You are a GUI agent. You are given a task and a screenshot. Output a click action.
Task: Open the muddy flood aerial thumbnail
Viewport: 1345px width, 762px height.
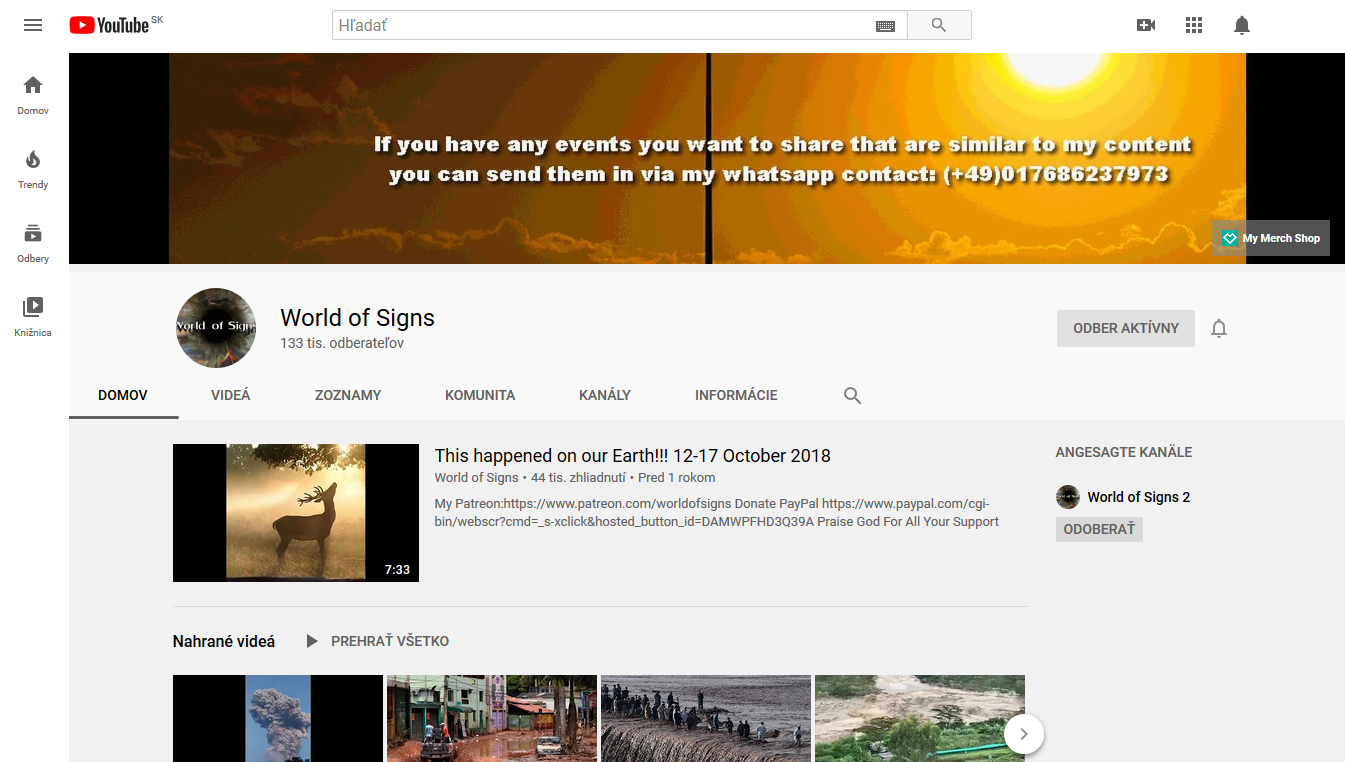coord(920,718)
